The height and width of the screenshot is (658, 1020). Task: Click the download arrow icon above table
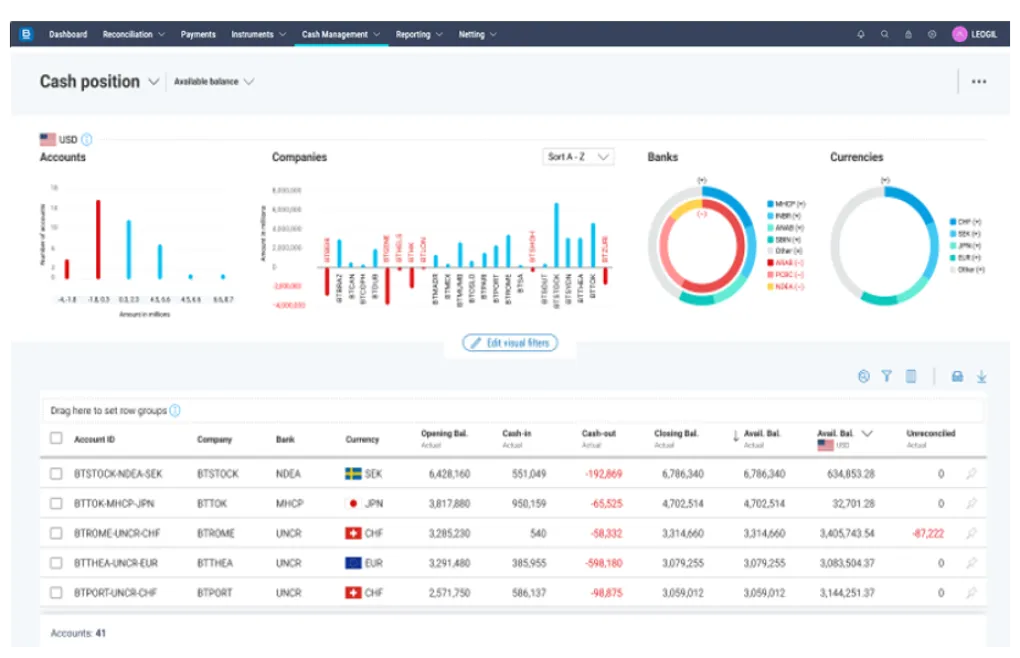point(981,376)
